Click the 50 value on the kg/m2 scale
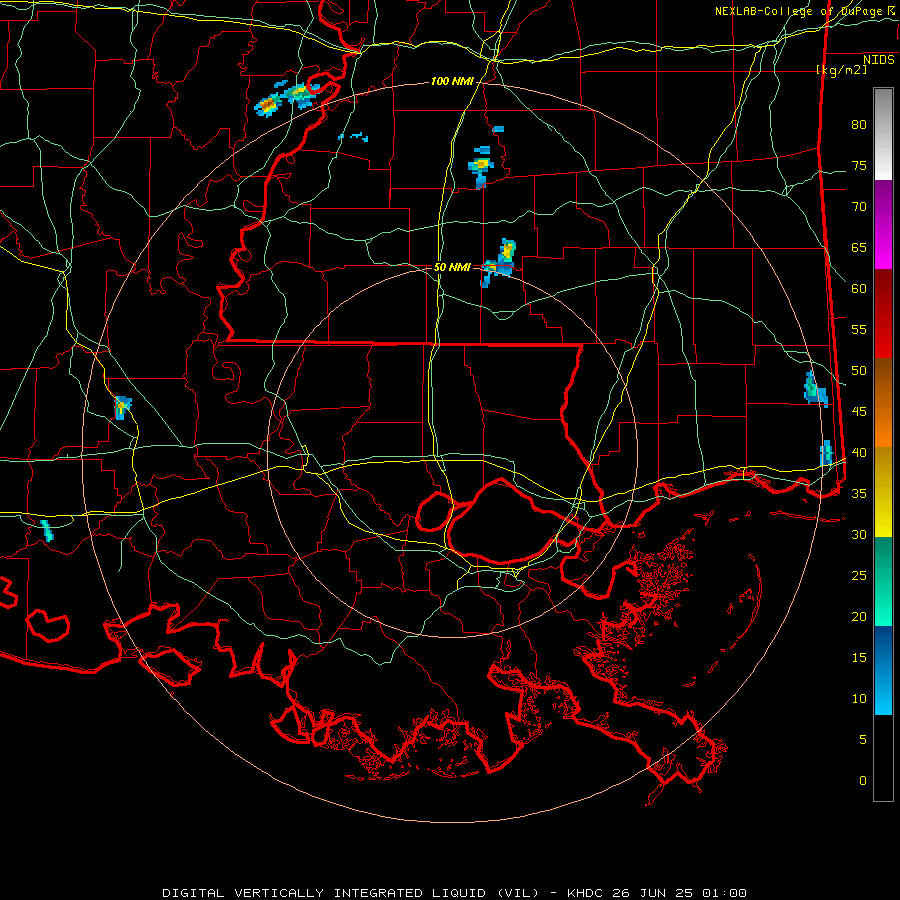900x900 pixels. (x=859, y=371)
